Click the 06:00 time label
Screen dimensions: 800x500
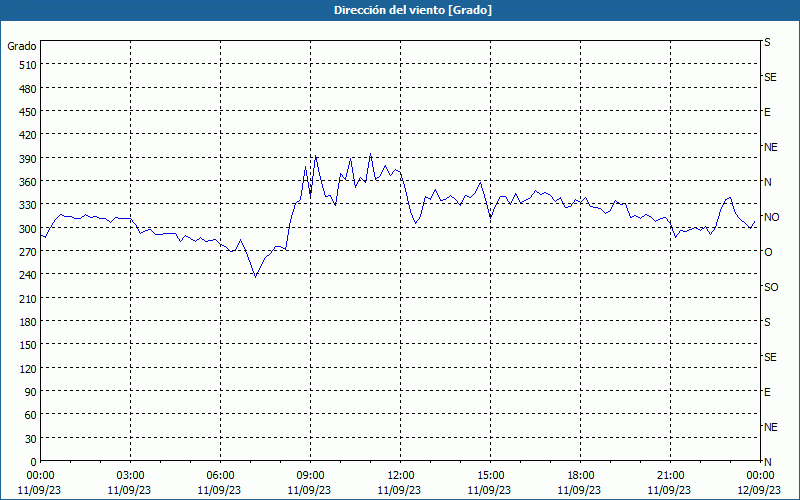(x=220, y=476)
